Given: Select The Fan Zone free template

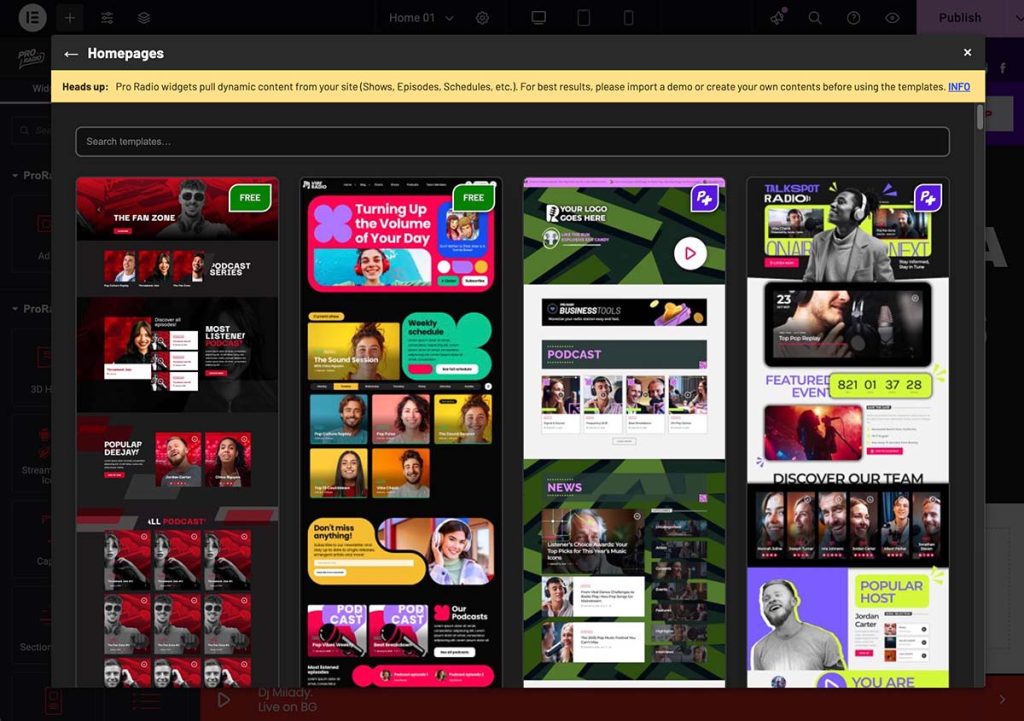Looking at the screenshot, I should pos(177,432).
